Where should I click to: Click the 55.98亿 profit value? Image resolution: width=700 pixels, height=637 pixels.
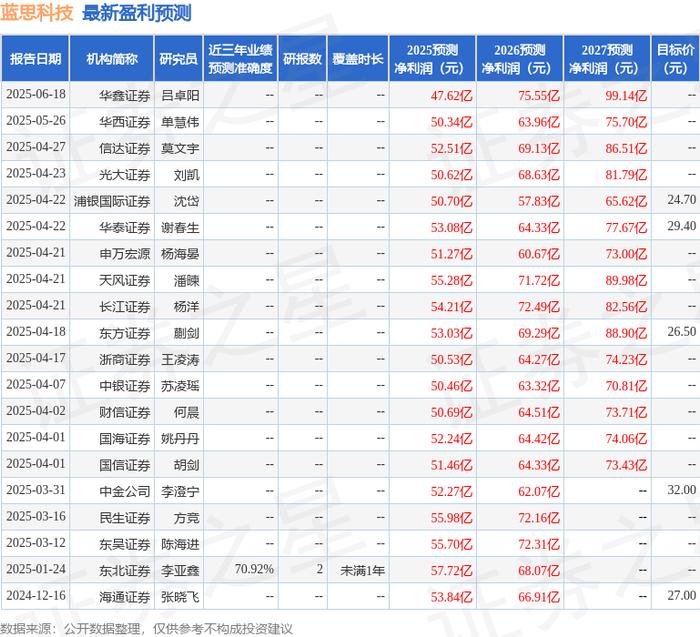[x=451, y=518]
